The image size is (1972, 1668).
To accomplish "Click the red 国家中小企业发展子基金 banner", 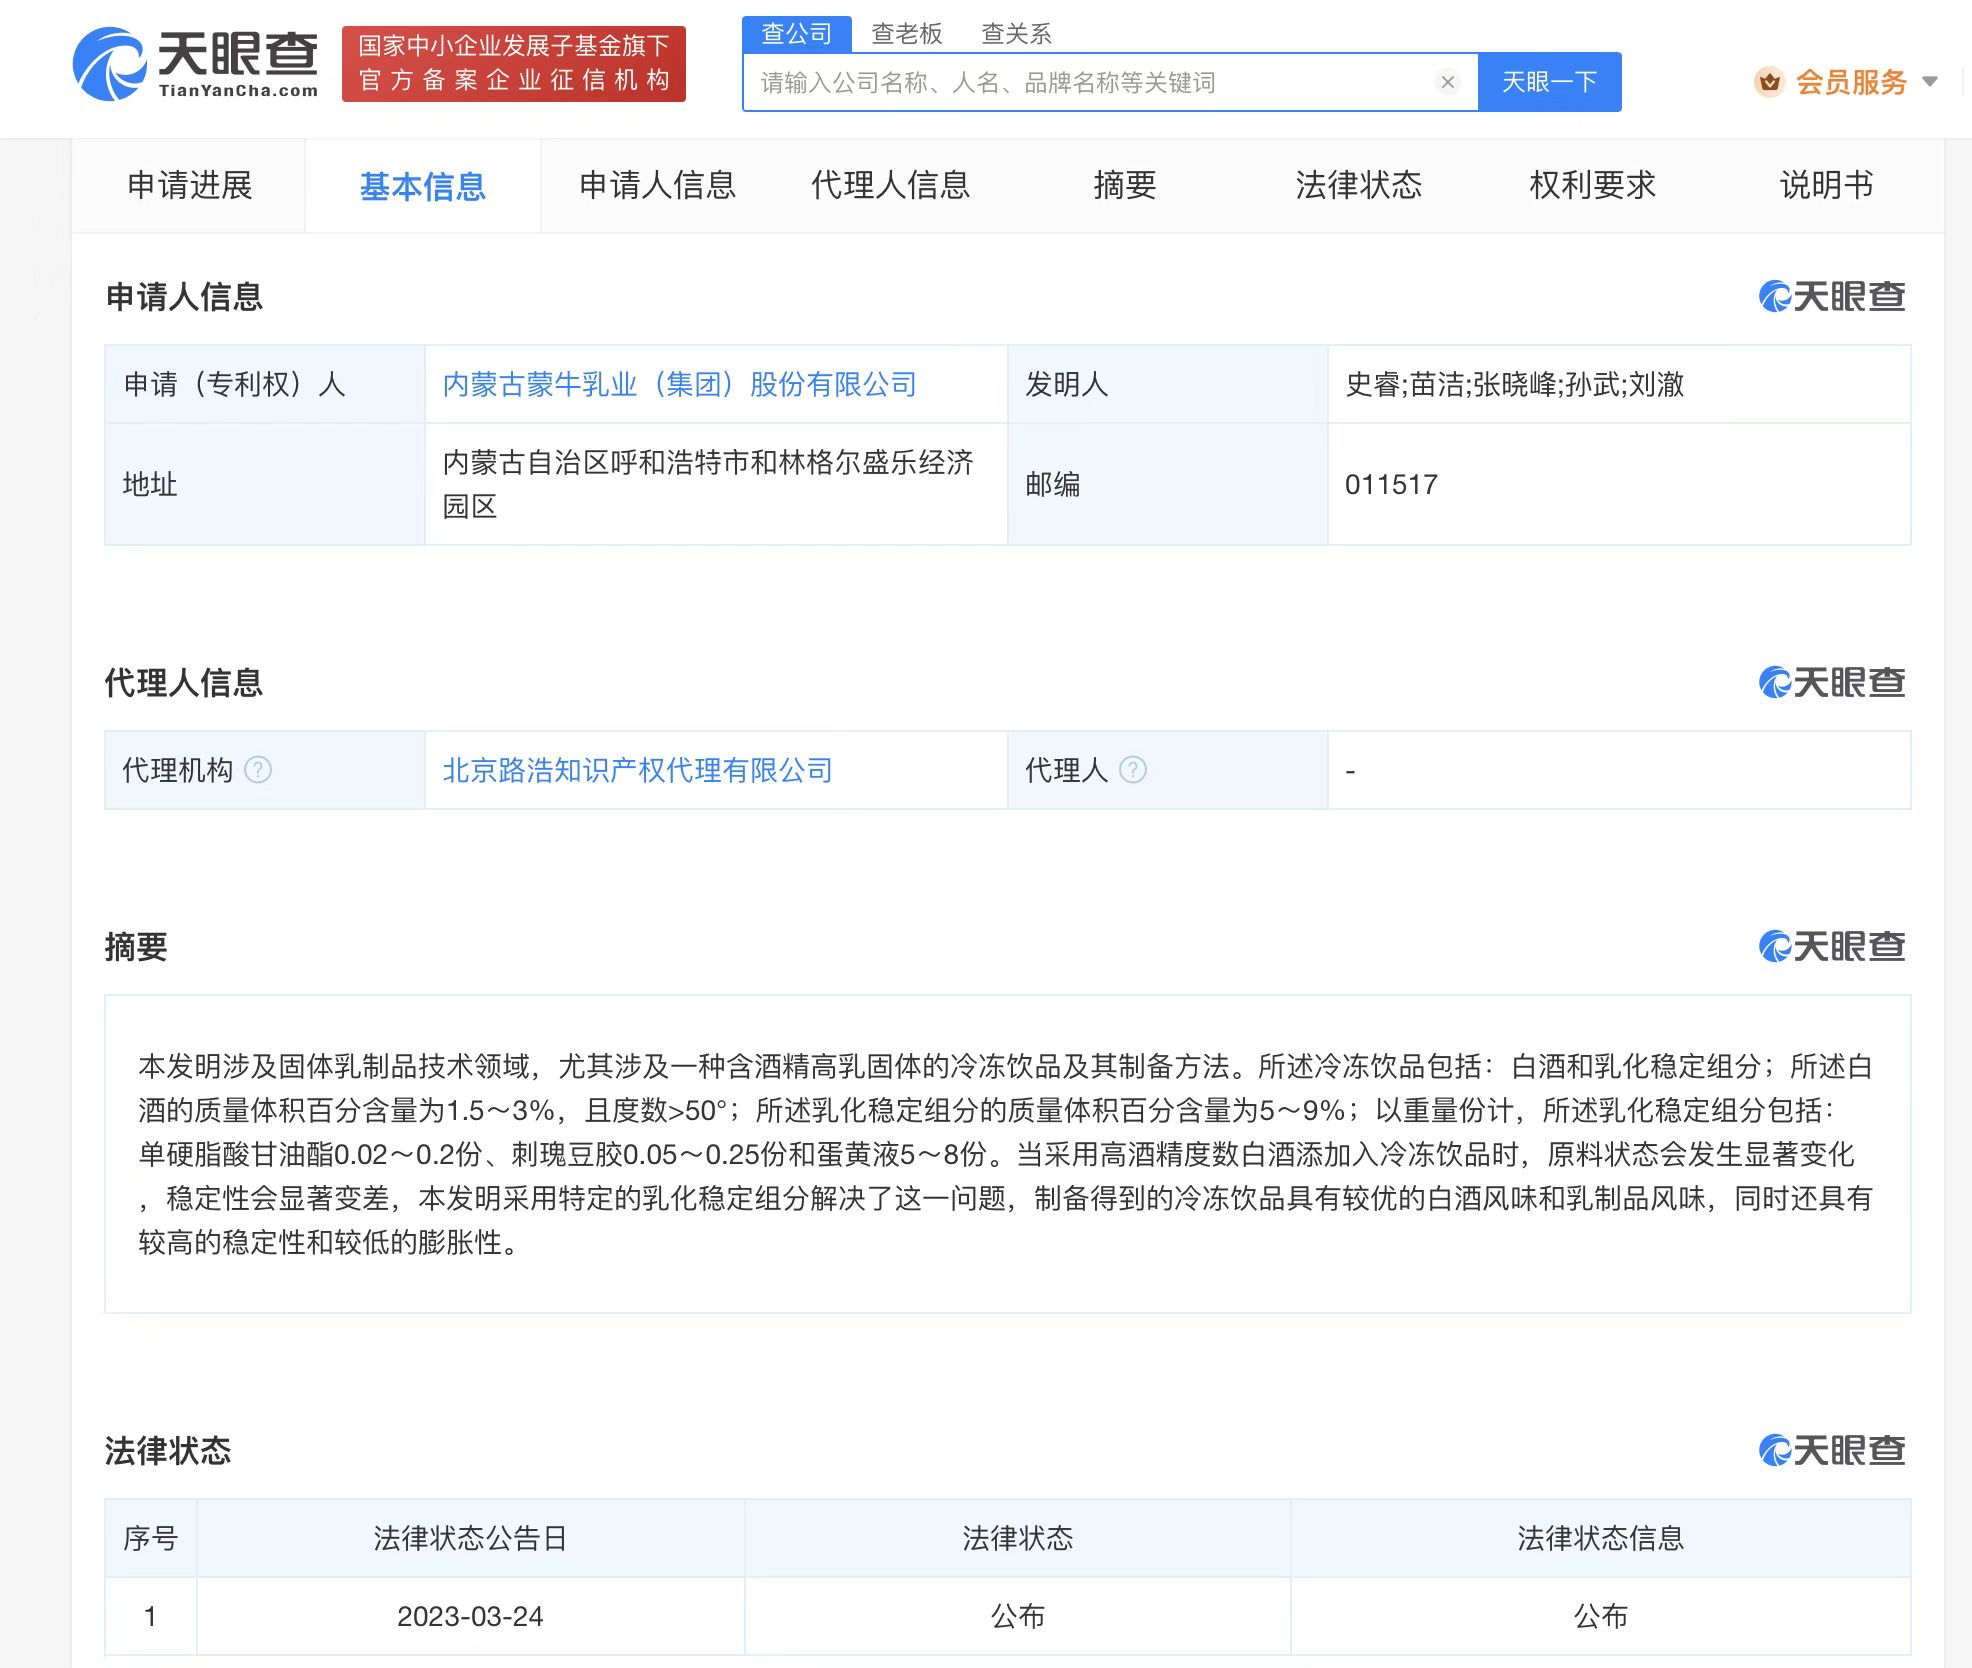I will click(514, 64).
